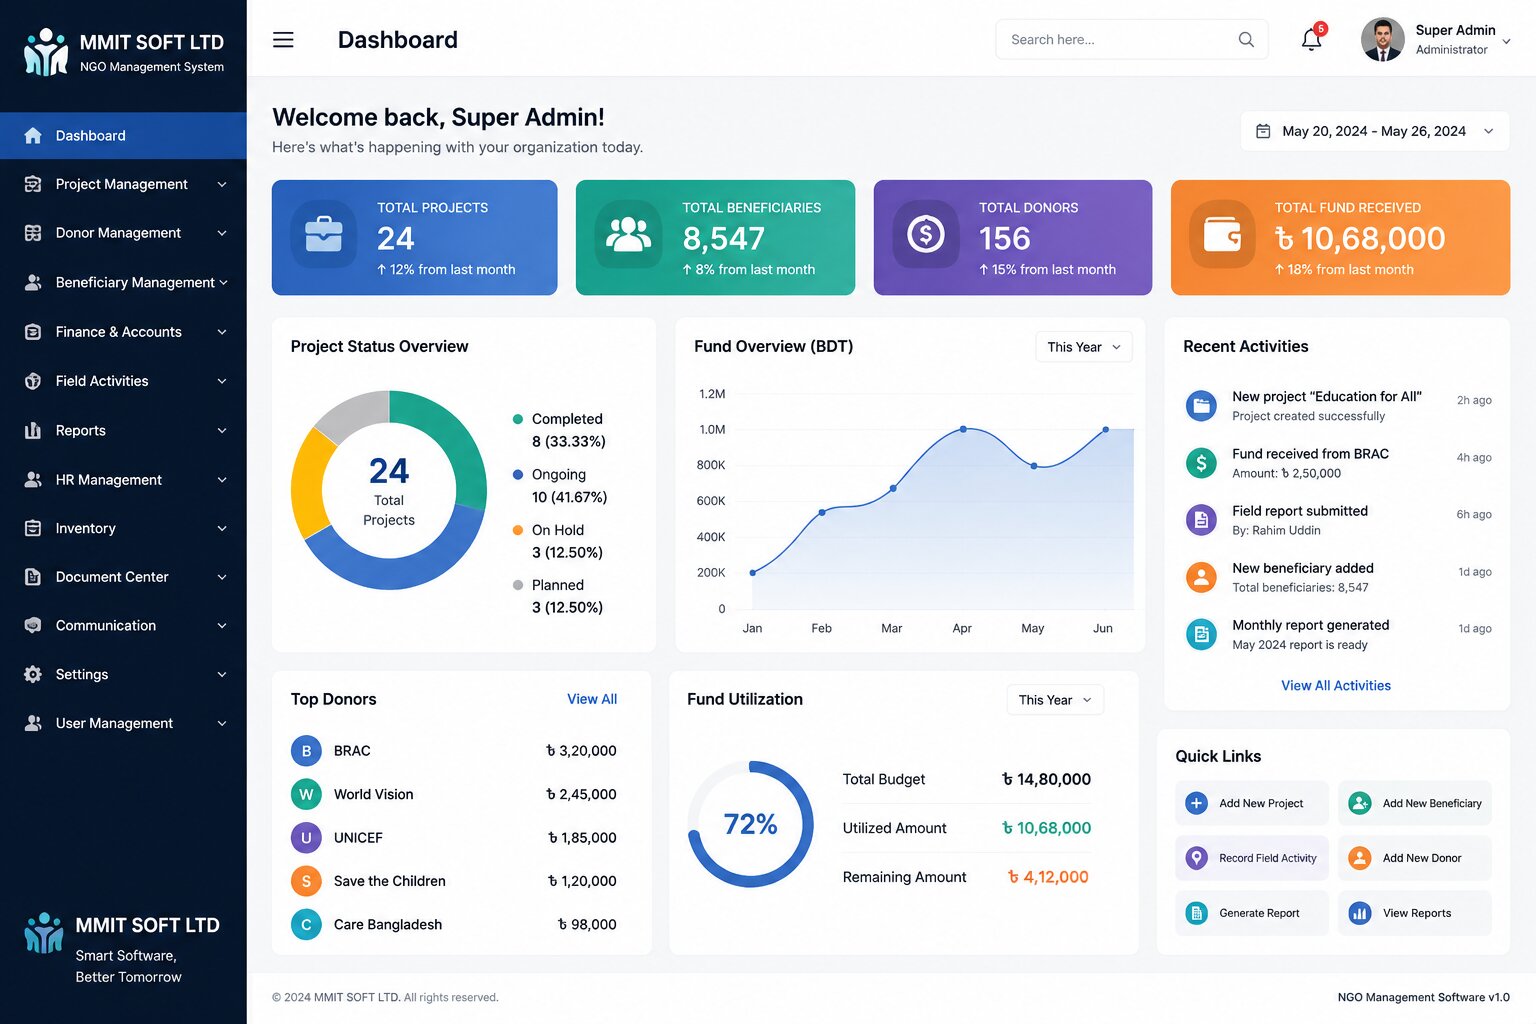Expand the Project Management menu chevron
The height and width of the screenshot is (1024, 1536).
click(x=222, y=184)
